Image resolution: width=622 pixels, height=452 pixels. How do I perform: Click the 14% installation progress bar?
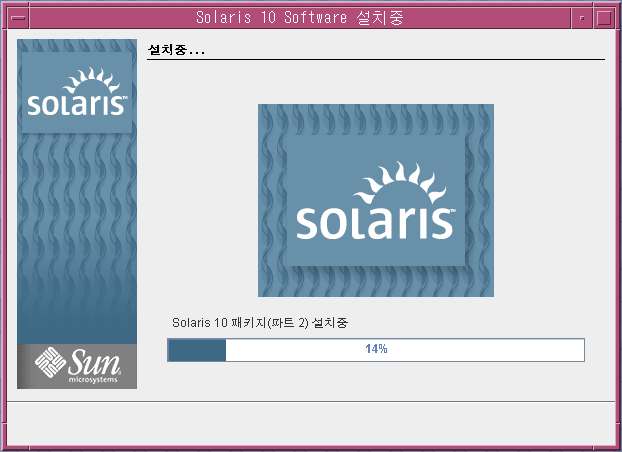click(x=376, y=350)
